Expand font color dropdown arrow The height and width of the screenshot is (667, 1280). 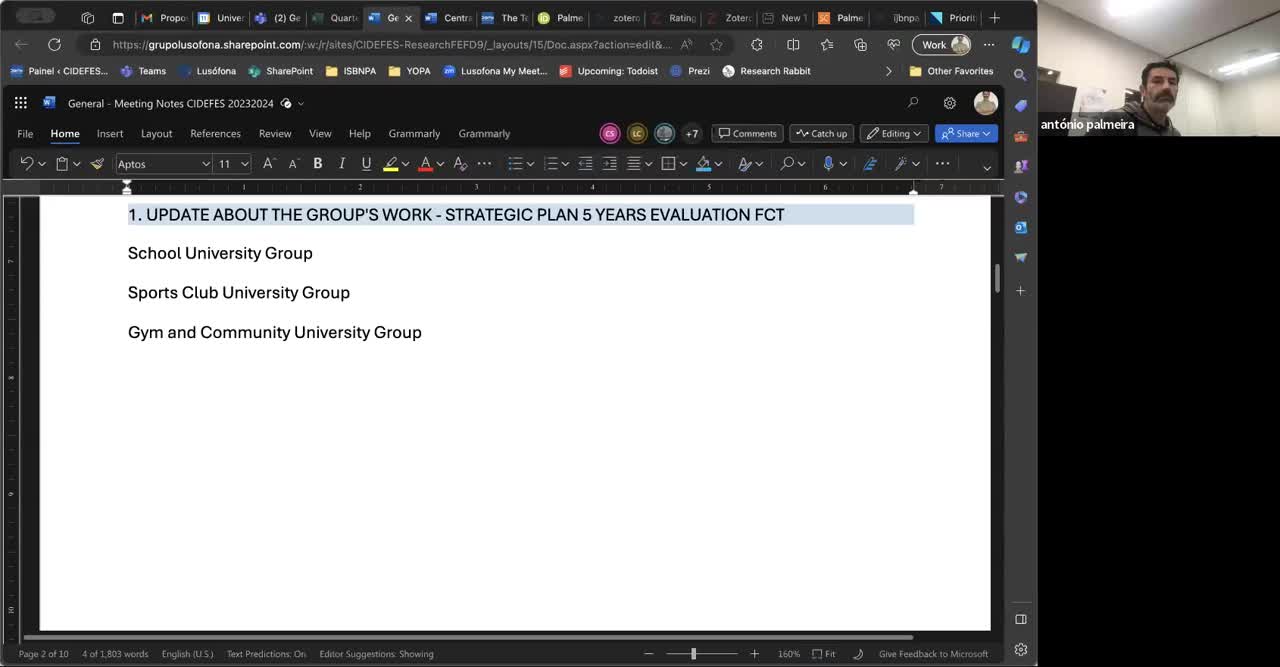(440, 164)
